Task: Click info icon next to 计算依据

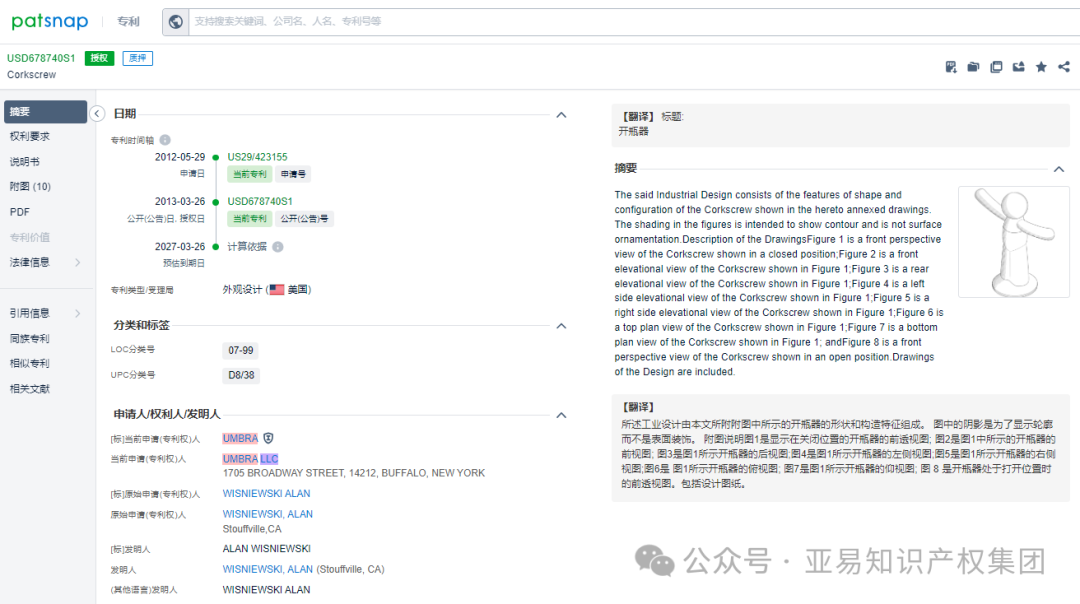Action: pos(278,247)
